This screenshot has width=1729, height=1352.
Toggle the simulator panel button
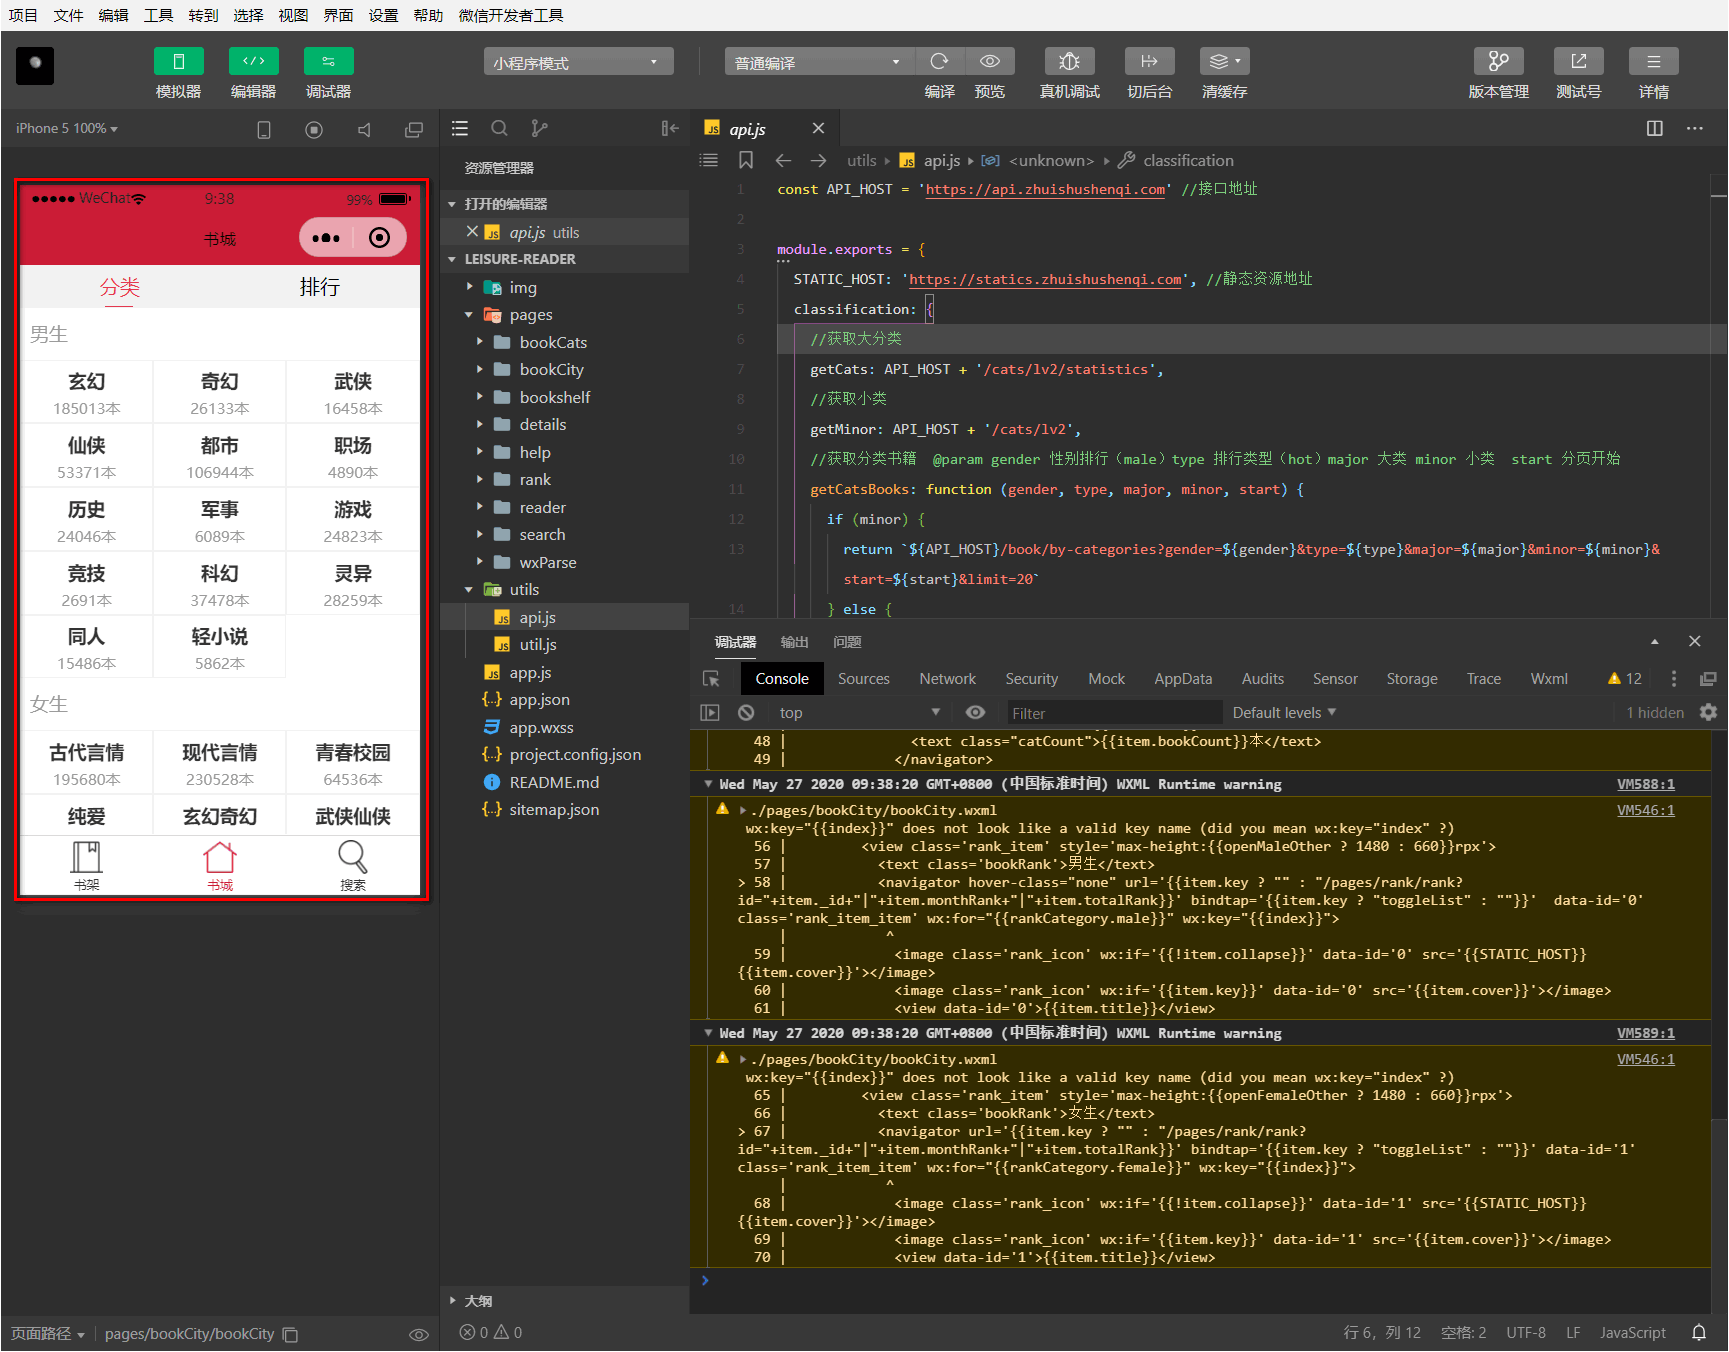coord(178,61)
